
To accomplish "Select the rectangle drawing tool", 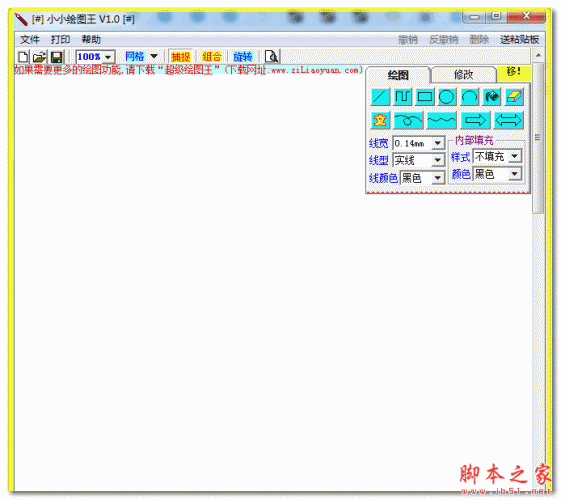I will [425, 97].
